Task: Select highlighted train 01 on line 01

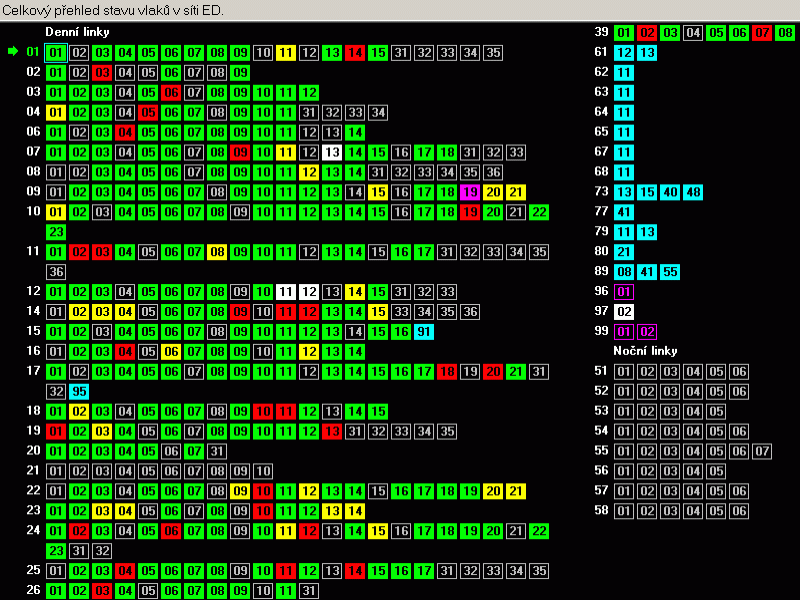Action: point(56,53)
